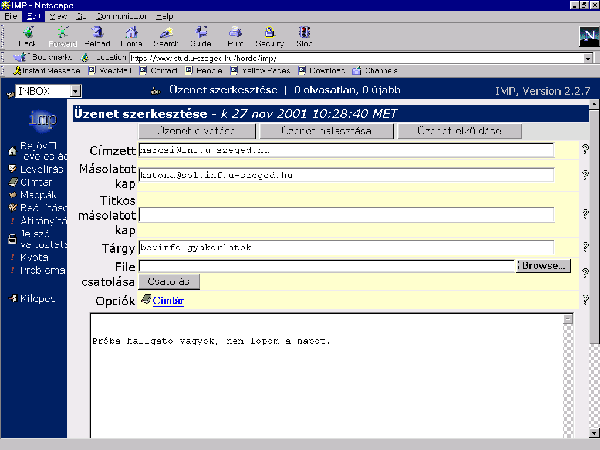The width and height of the screenshot is (600, 450).
Task: Open the File menu
Action: click(10, 17)
